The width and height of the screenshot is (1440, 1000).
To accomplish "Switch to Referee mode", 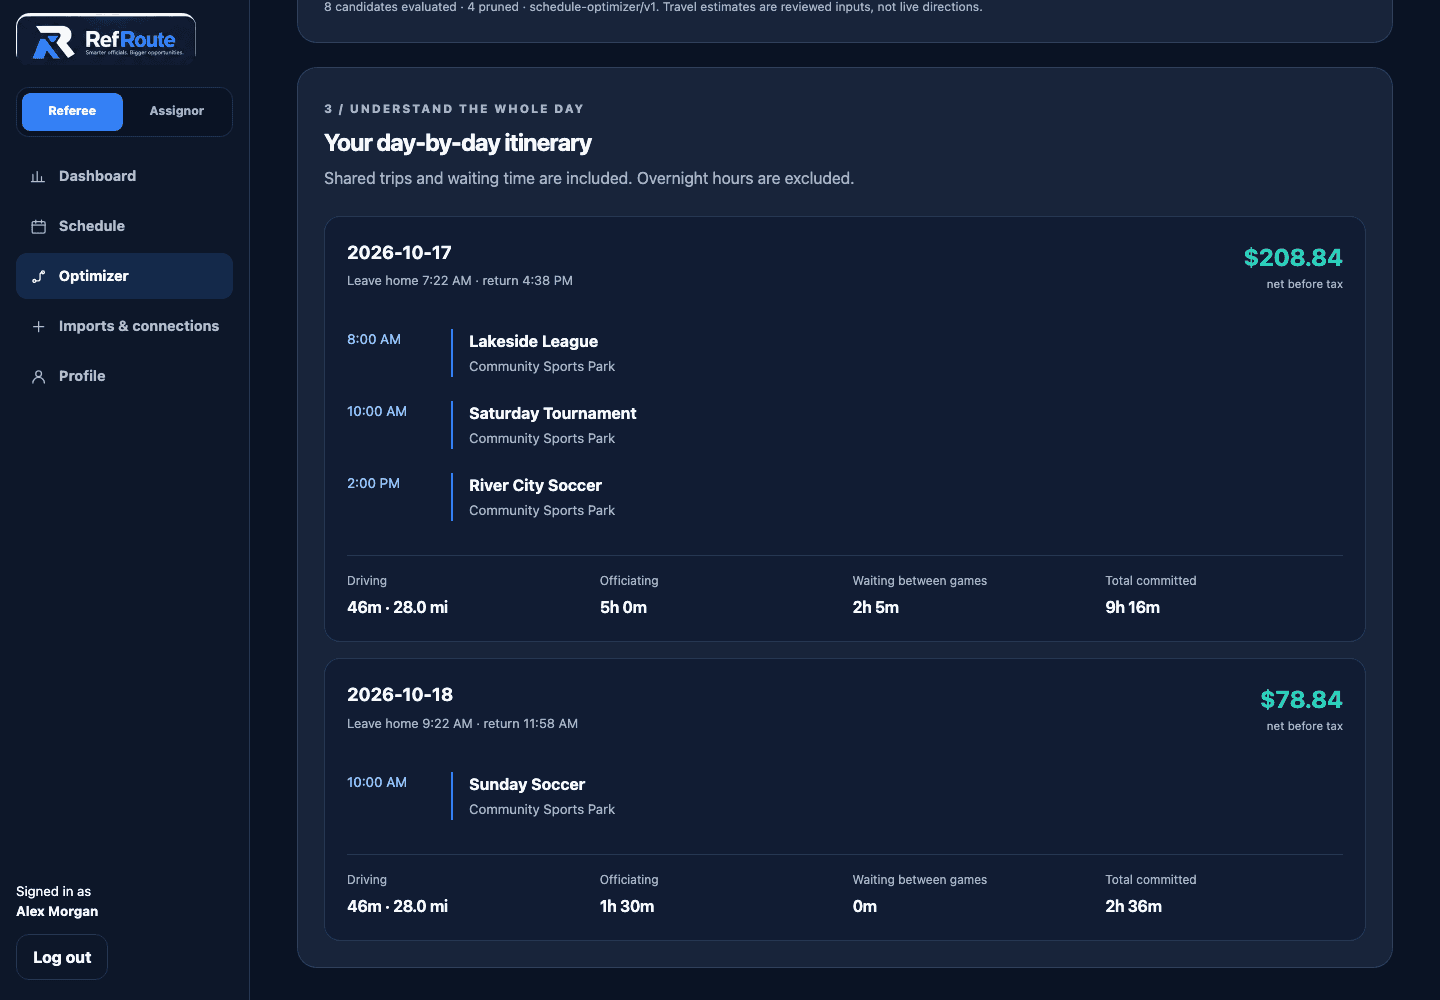I will (x=72, y=111).
